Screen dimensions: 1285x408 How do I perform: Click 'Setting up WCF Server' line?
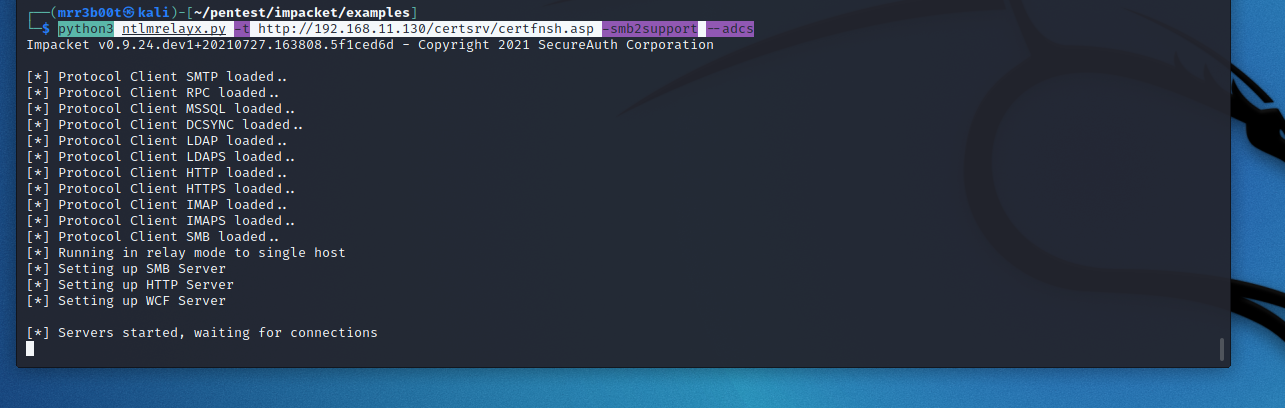pos(126,301)
